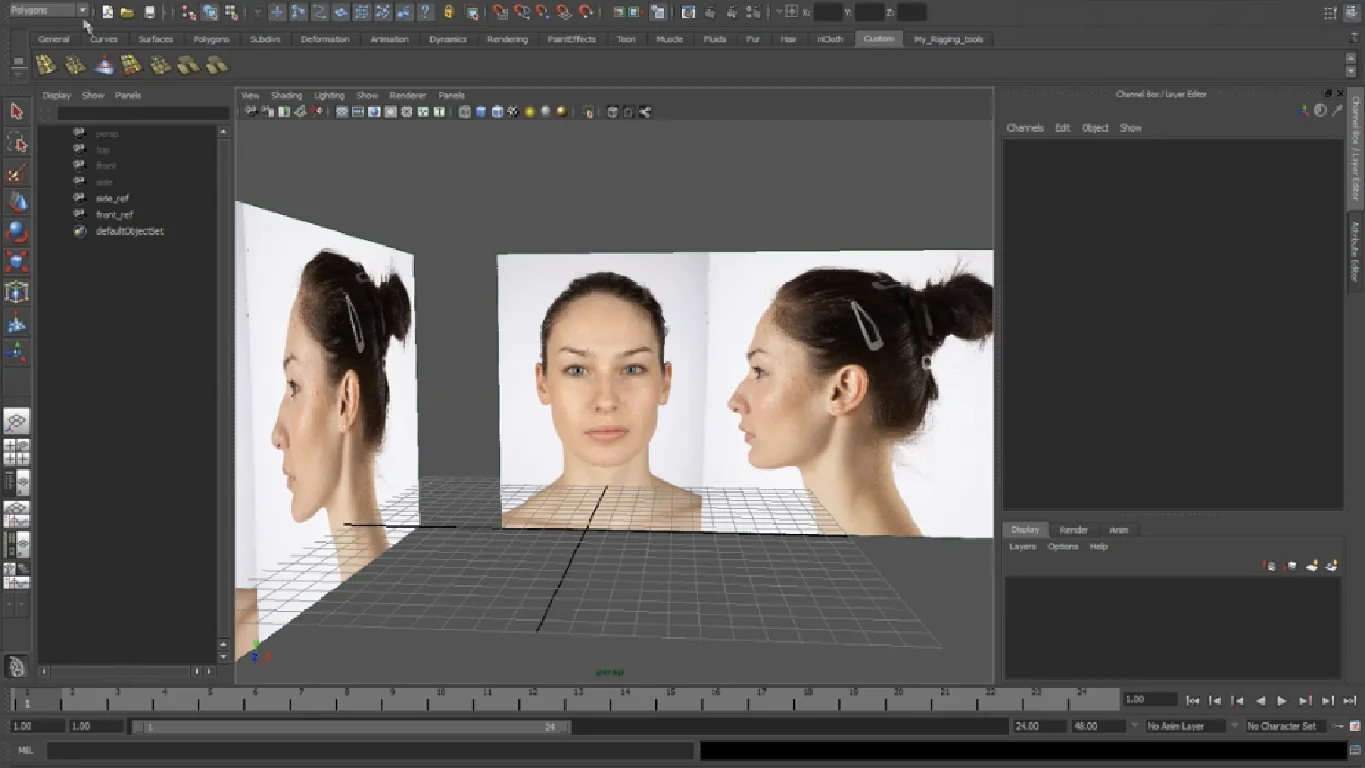Switch to single perspective view layout
Screen dimensions: 1365x768
pyautogui.click(x=16, y=421)
